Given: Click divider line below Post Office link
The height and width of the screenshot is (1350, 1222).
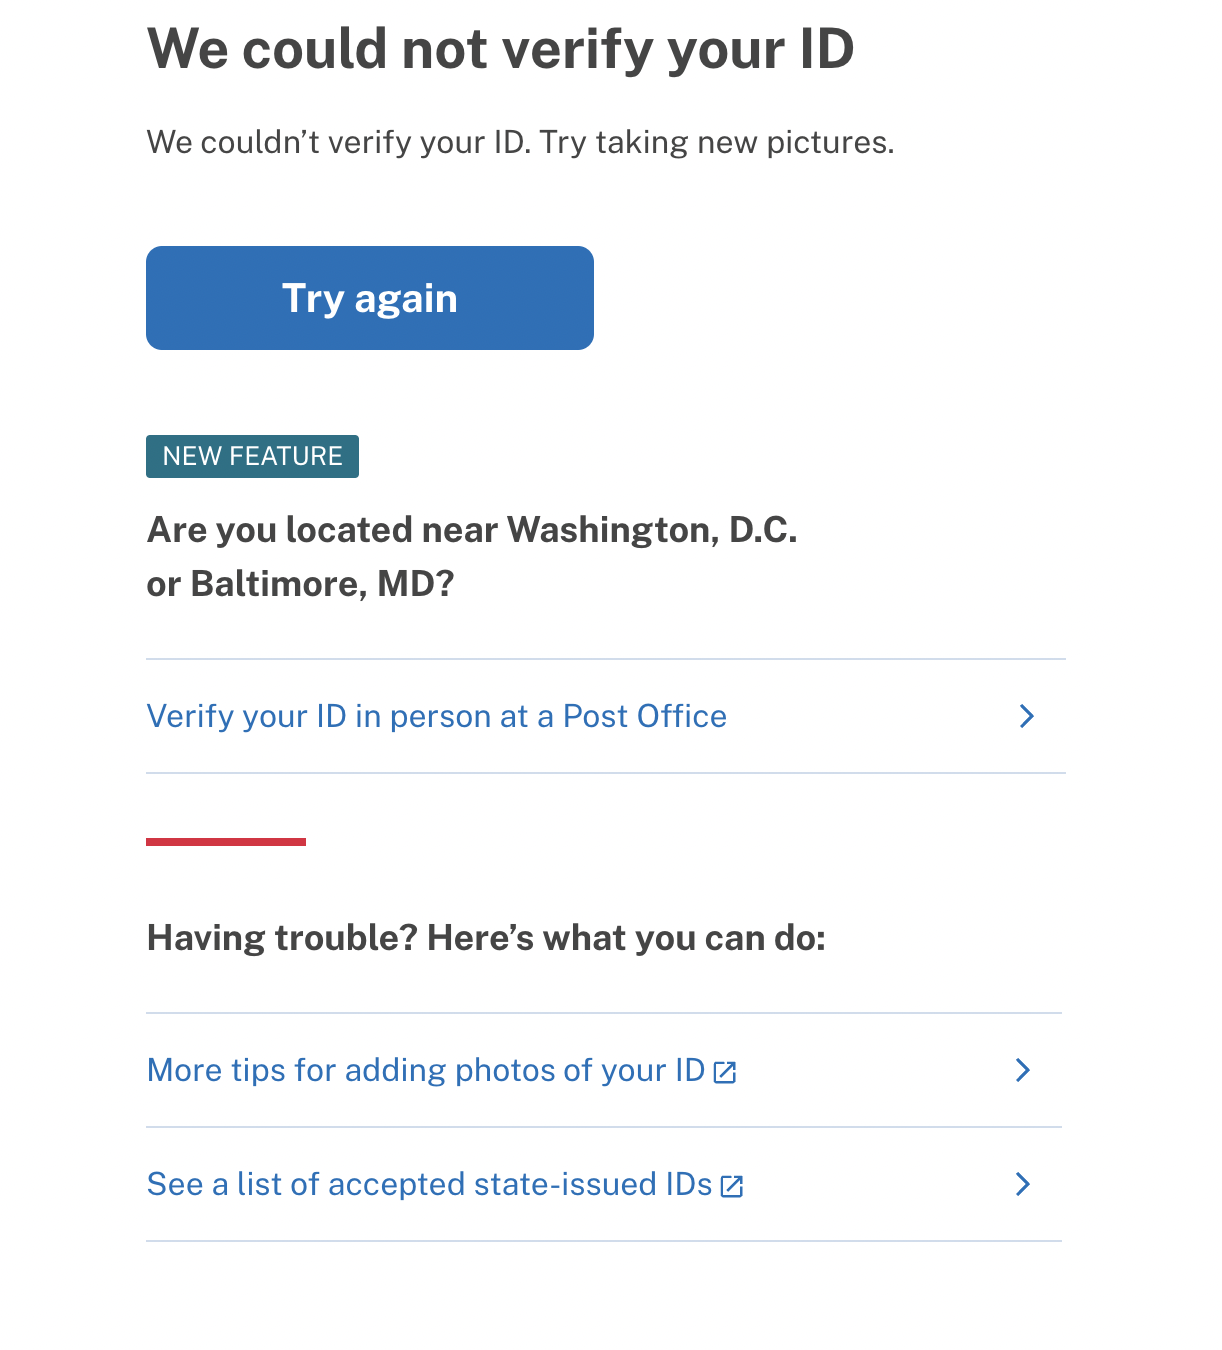Looking at the screenshot, I should tap(605, 773).
